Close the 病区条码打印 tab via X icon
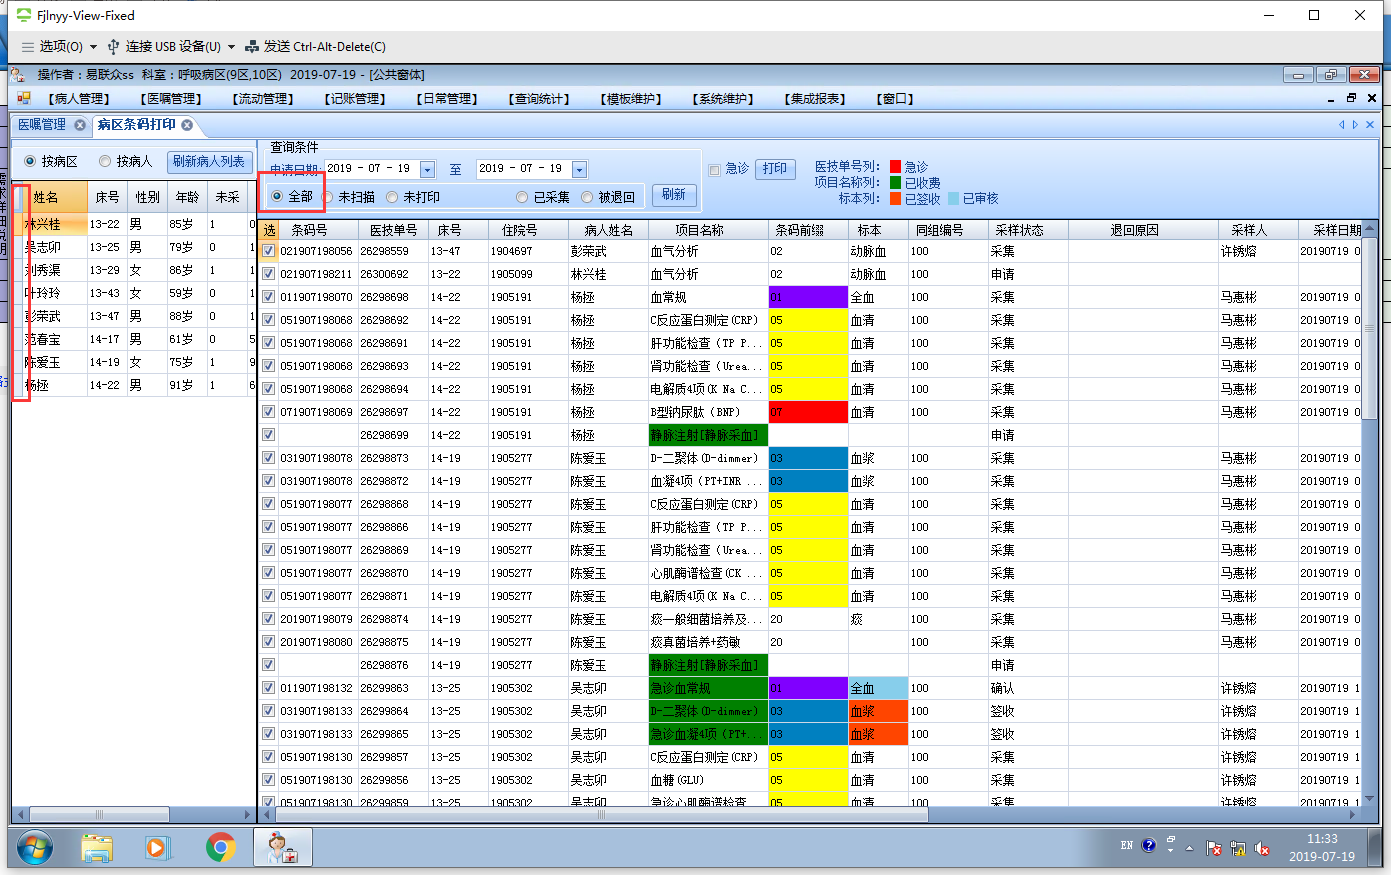 (187, 125)
